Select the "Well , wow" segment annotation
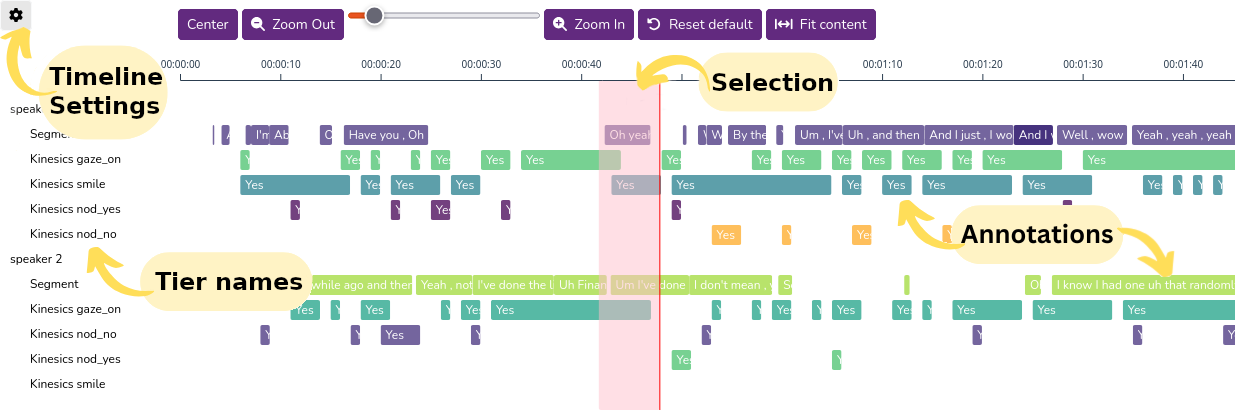 1092,135
